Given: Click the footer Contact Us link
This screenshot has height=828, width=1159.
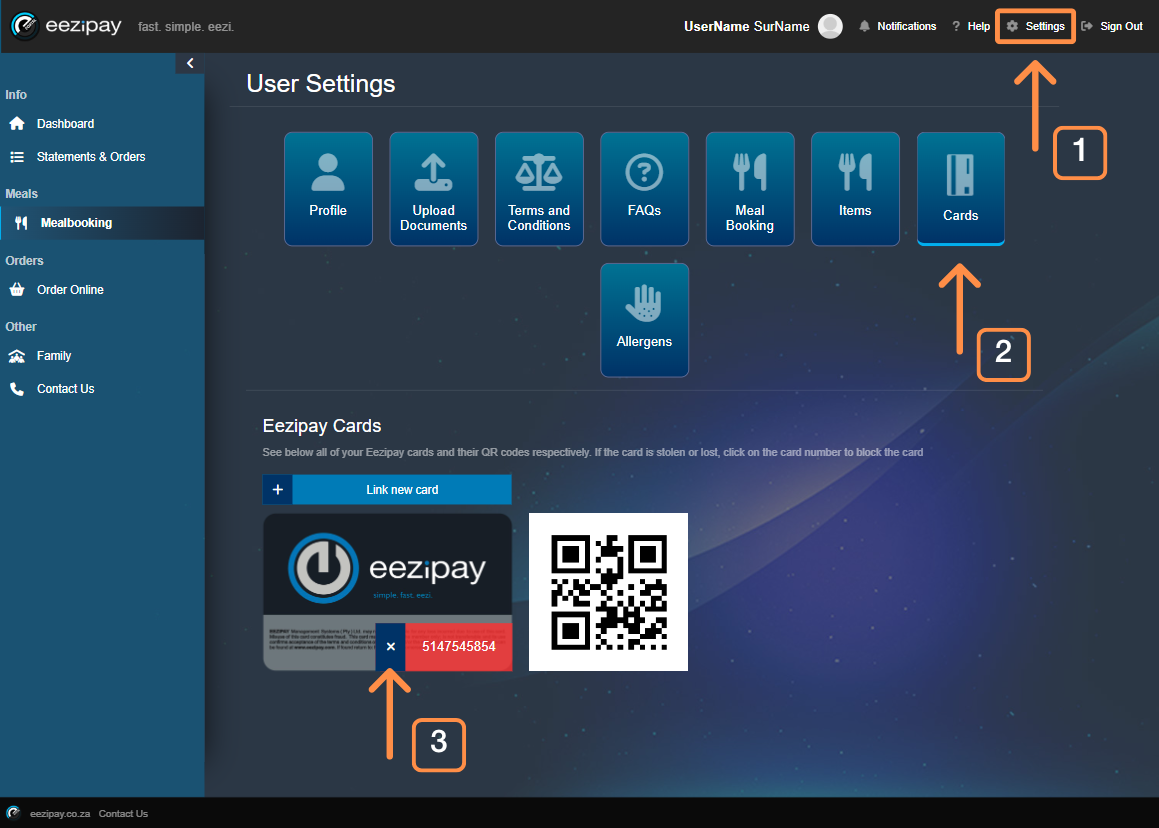Looking at the screenshot, I should click(x=123, y=814).
